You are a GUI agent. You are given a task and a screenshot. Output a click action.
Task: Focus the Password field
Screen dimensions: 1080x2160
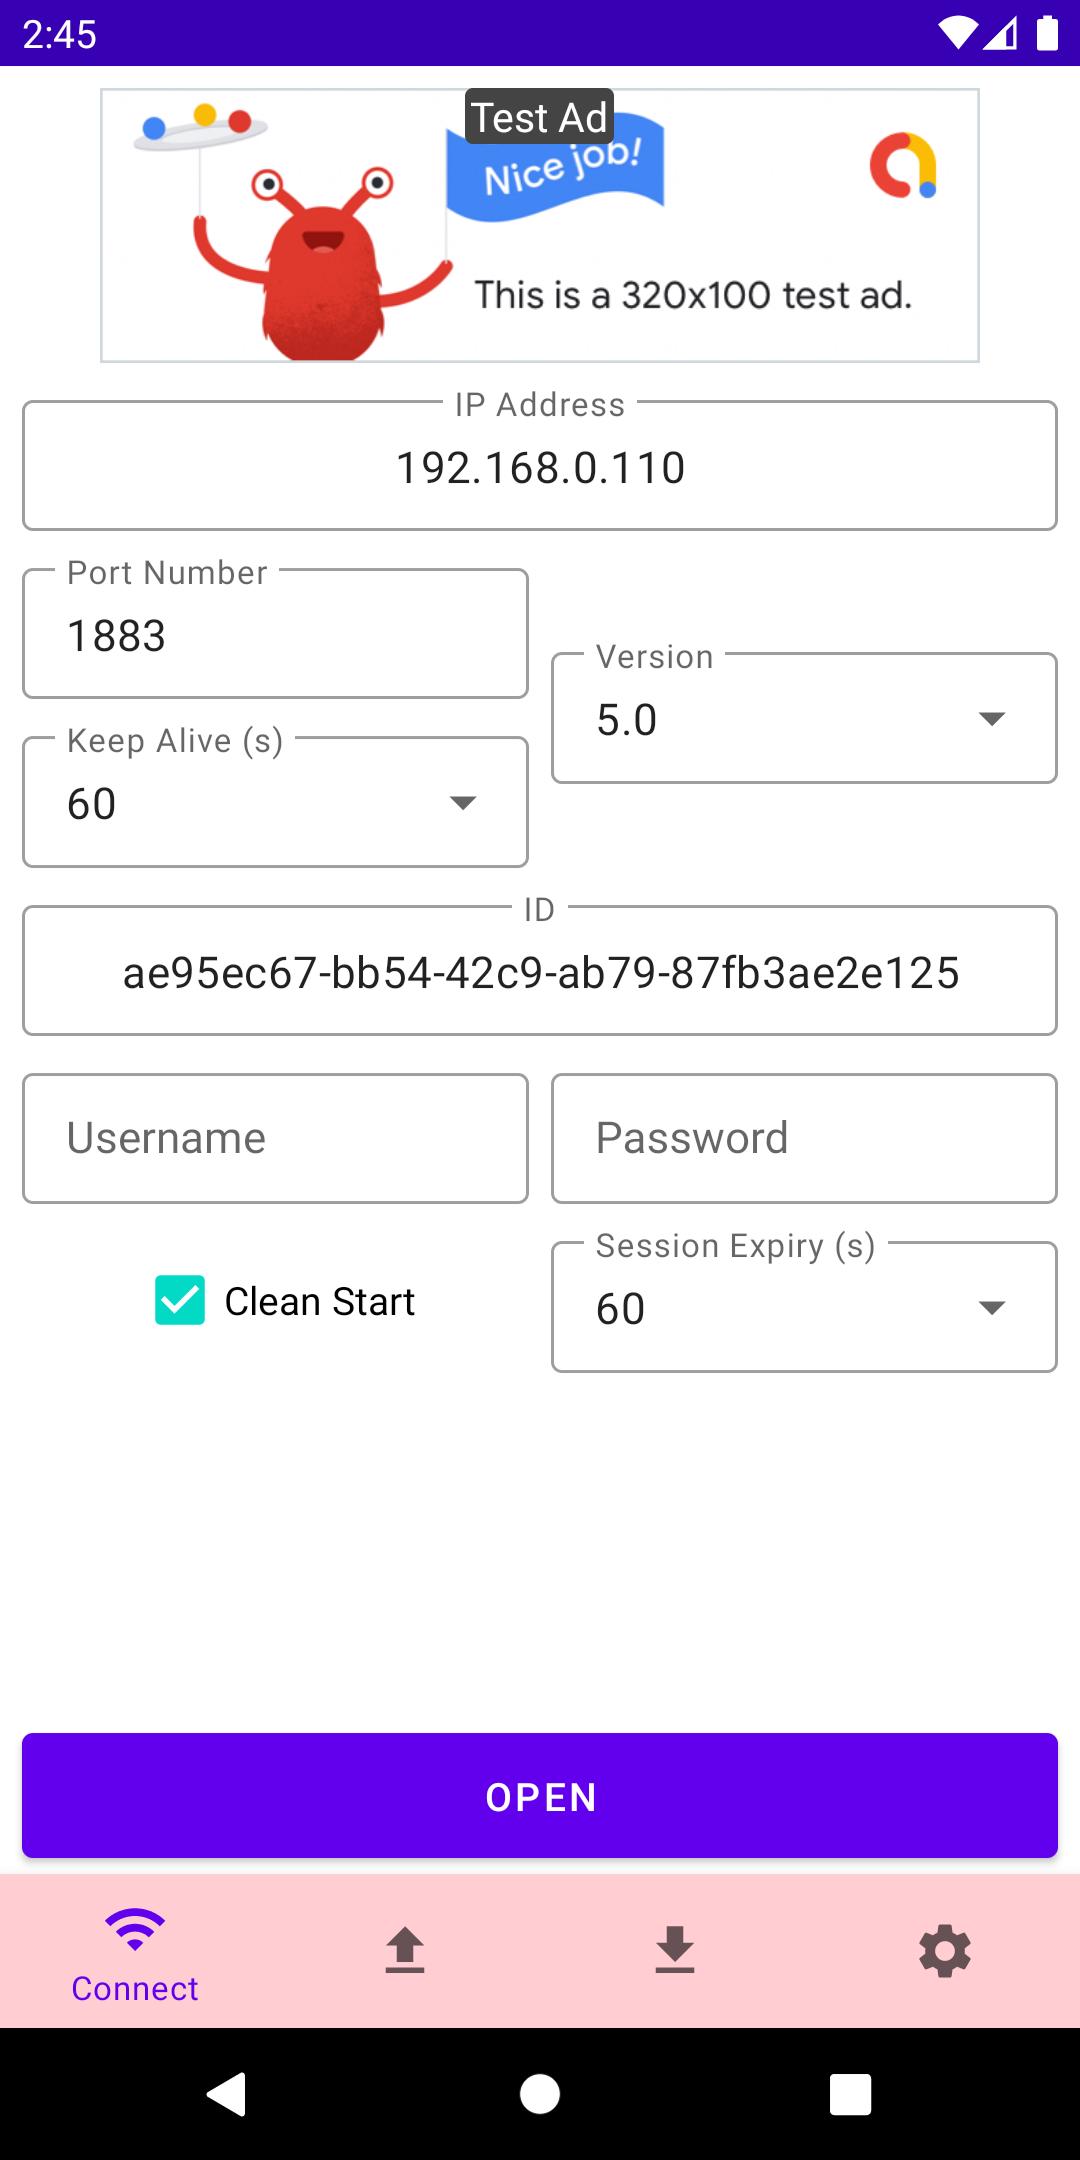click(x=804, y=1139)
